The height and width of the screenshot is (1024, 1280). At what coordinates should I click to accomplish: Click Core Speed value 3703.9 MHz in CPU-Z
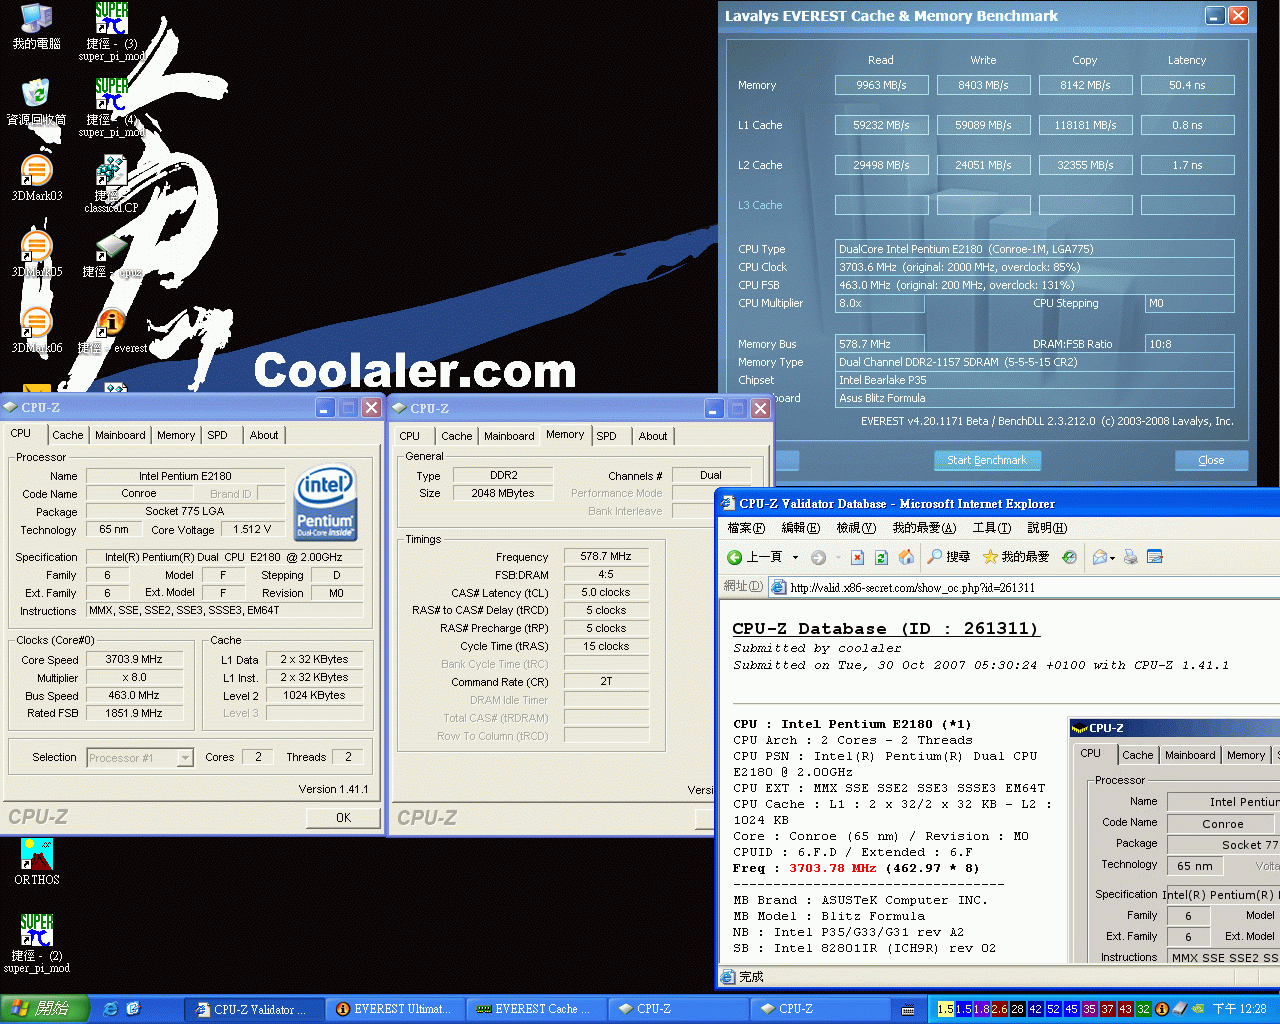(x=135, y=660)
